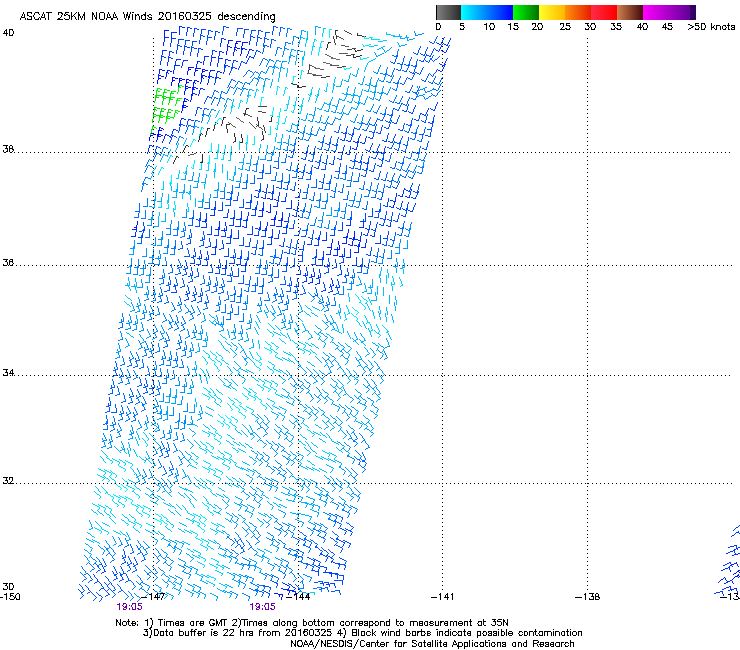Click the green 15-20 knots color swatch
This screenshot has width=740, height=650.
click(x=526, y=12)
